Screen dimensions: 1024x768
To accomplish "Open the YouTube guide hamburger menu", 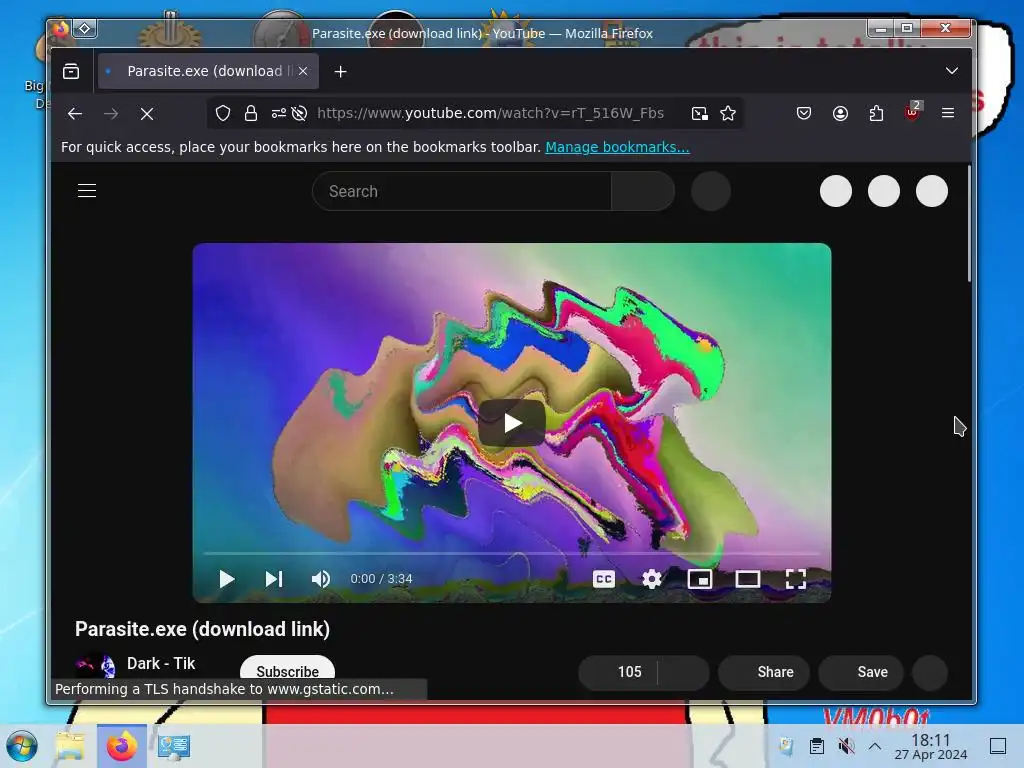I will 87,191.
